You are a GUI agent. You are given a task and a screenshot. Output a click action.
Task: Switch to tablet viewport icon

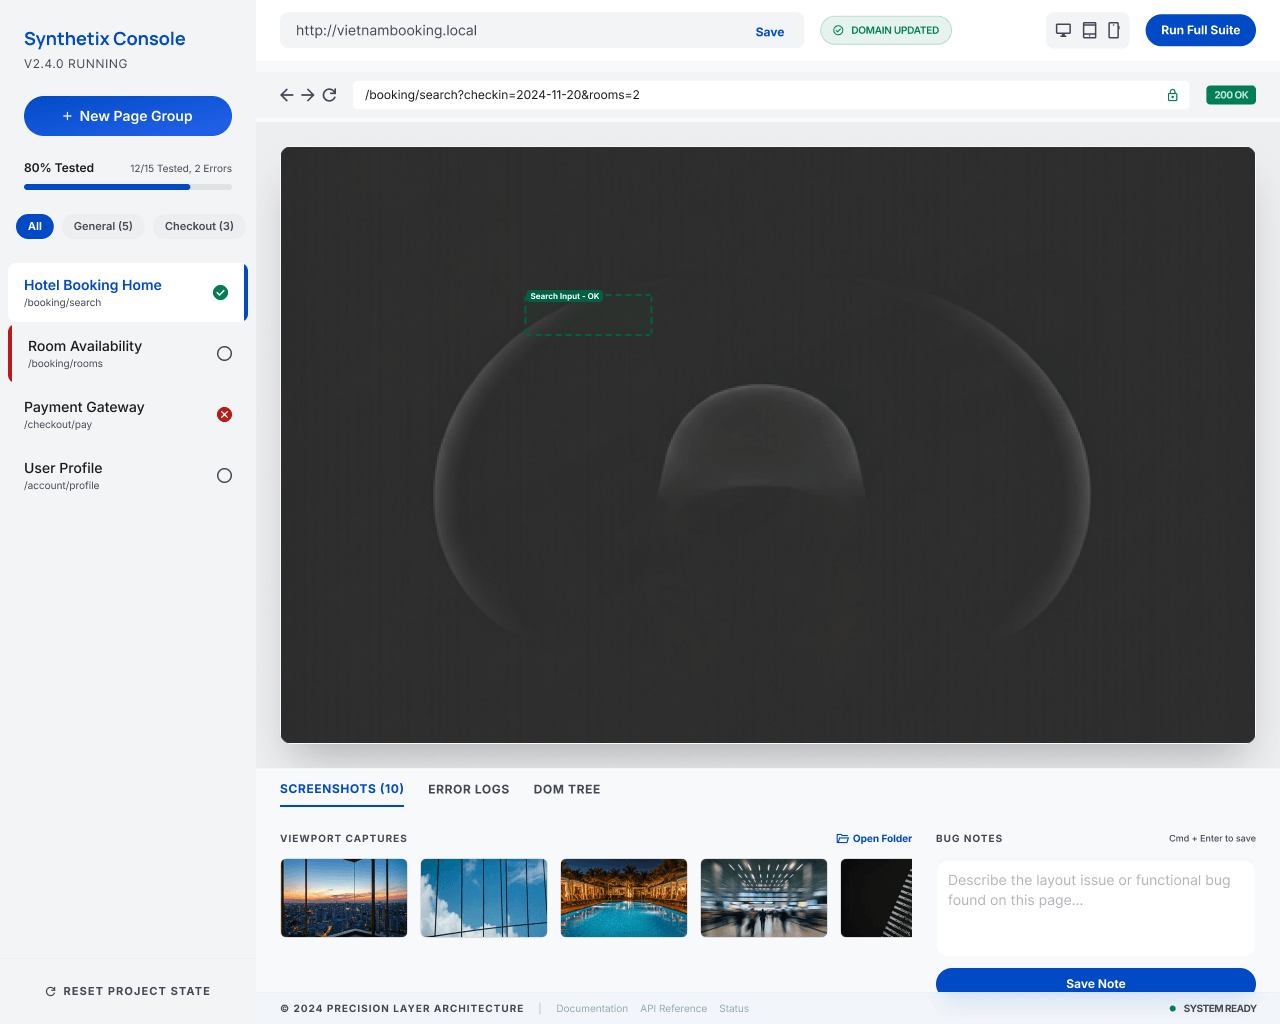pos(1088,30)
